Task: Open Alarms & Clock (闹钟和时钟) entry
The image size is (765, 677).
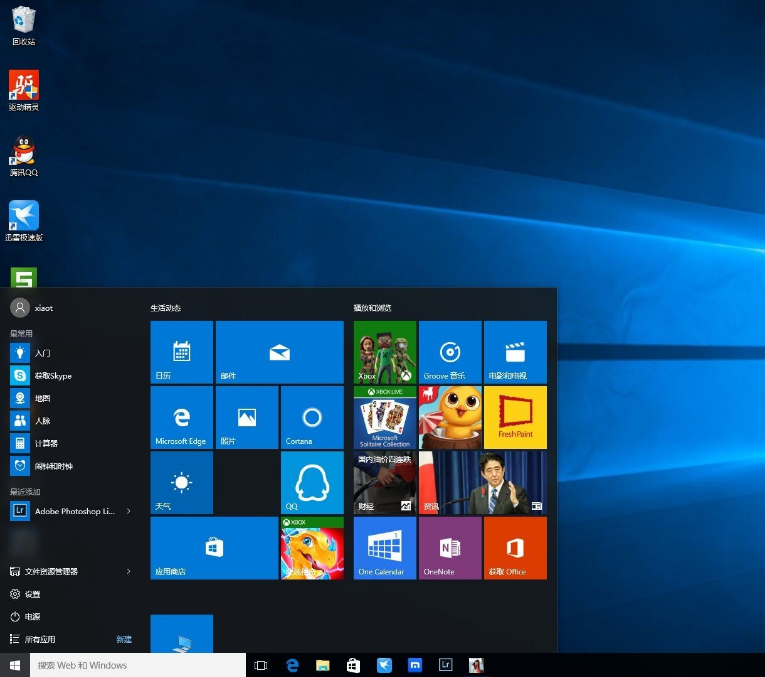Action: (71, 466)
